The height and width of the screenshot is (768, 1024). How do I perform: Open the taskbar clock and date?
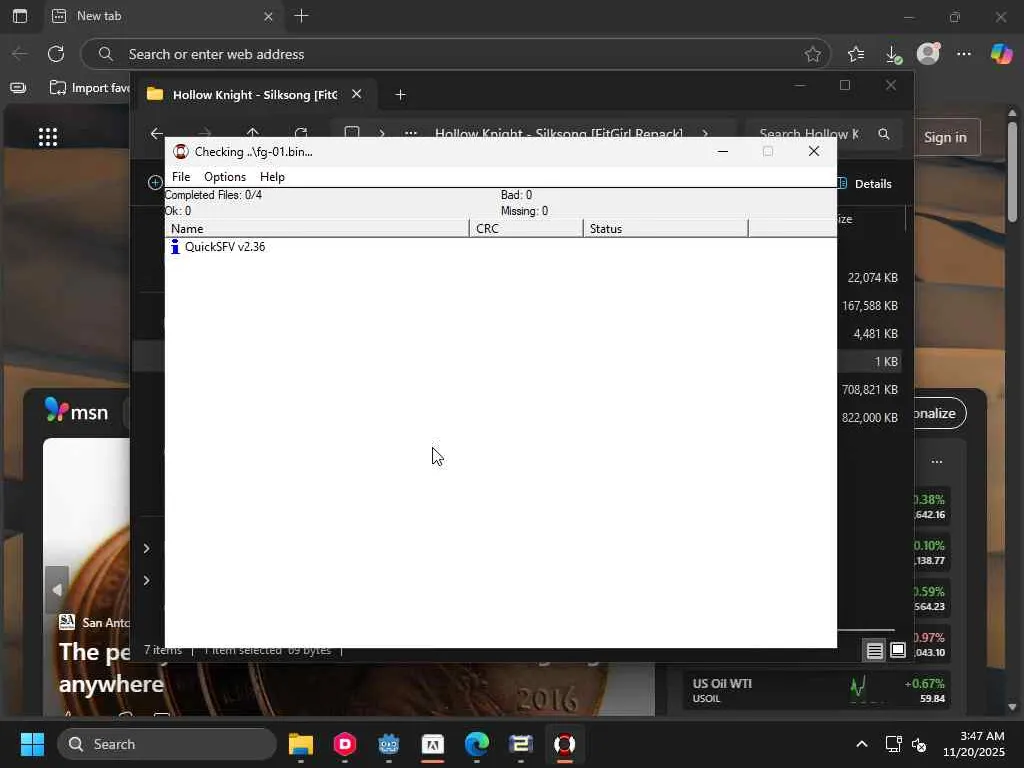[x=973, y=744]
